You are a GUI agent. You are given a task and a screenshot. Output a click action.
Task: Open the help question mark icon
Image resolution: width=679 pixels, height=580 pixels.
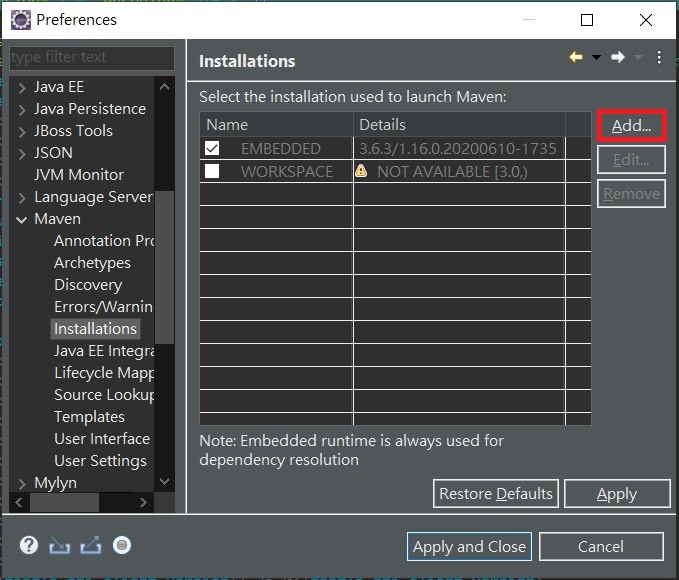click(x=29, y=545)
